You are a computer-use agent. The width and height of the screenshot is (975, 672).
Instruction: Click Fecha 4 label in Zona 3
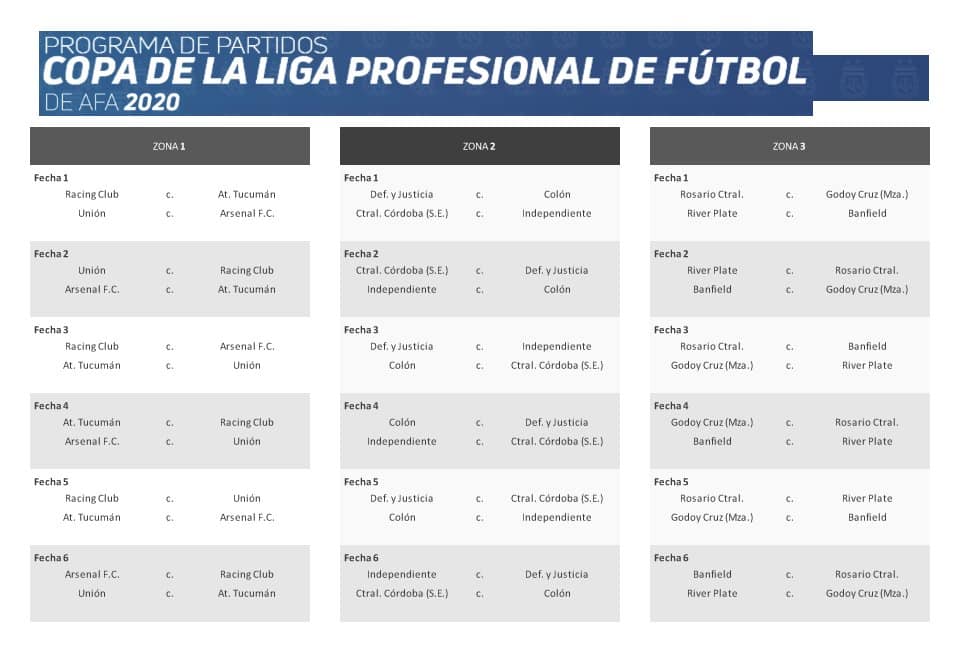pyautogui.click(x=671, y=406)
